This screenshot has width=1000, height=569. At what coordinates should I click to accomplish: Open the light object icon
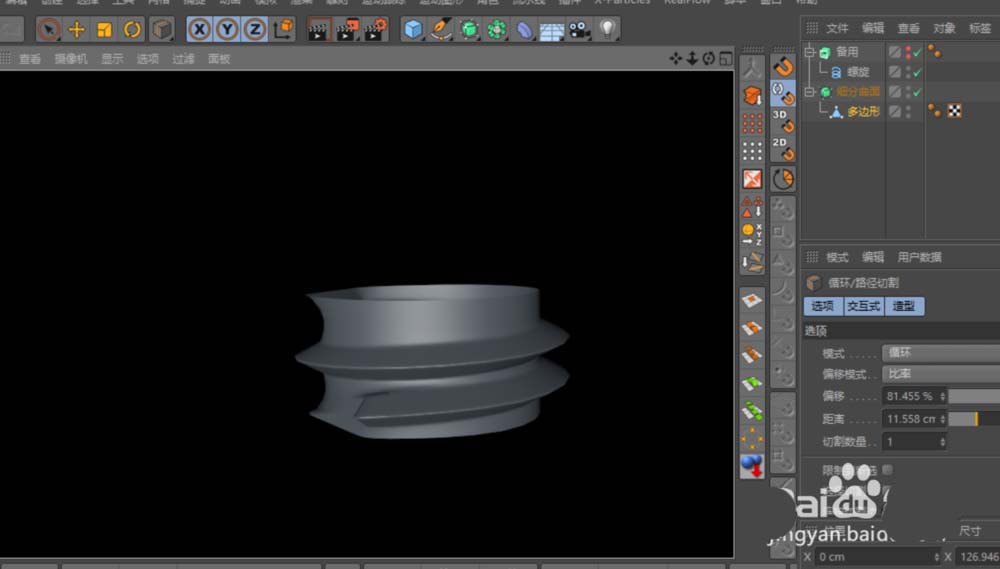coord(608,30)
